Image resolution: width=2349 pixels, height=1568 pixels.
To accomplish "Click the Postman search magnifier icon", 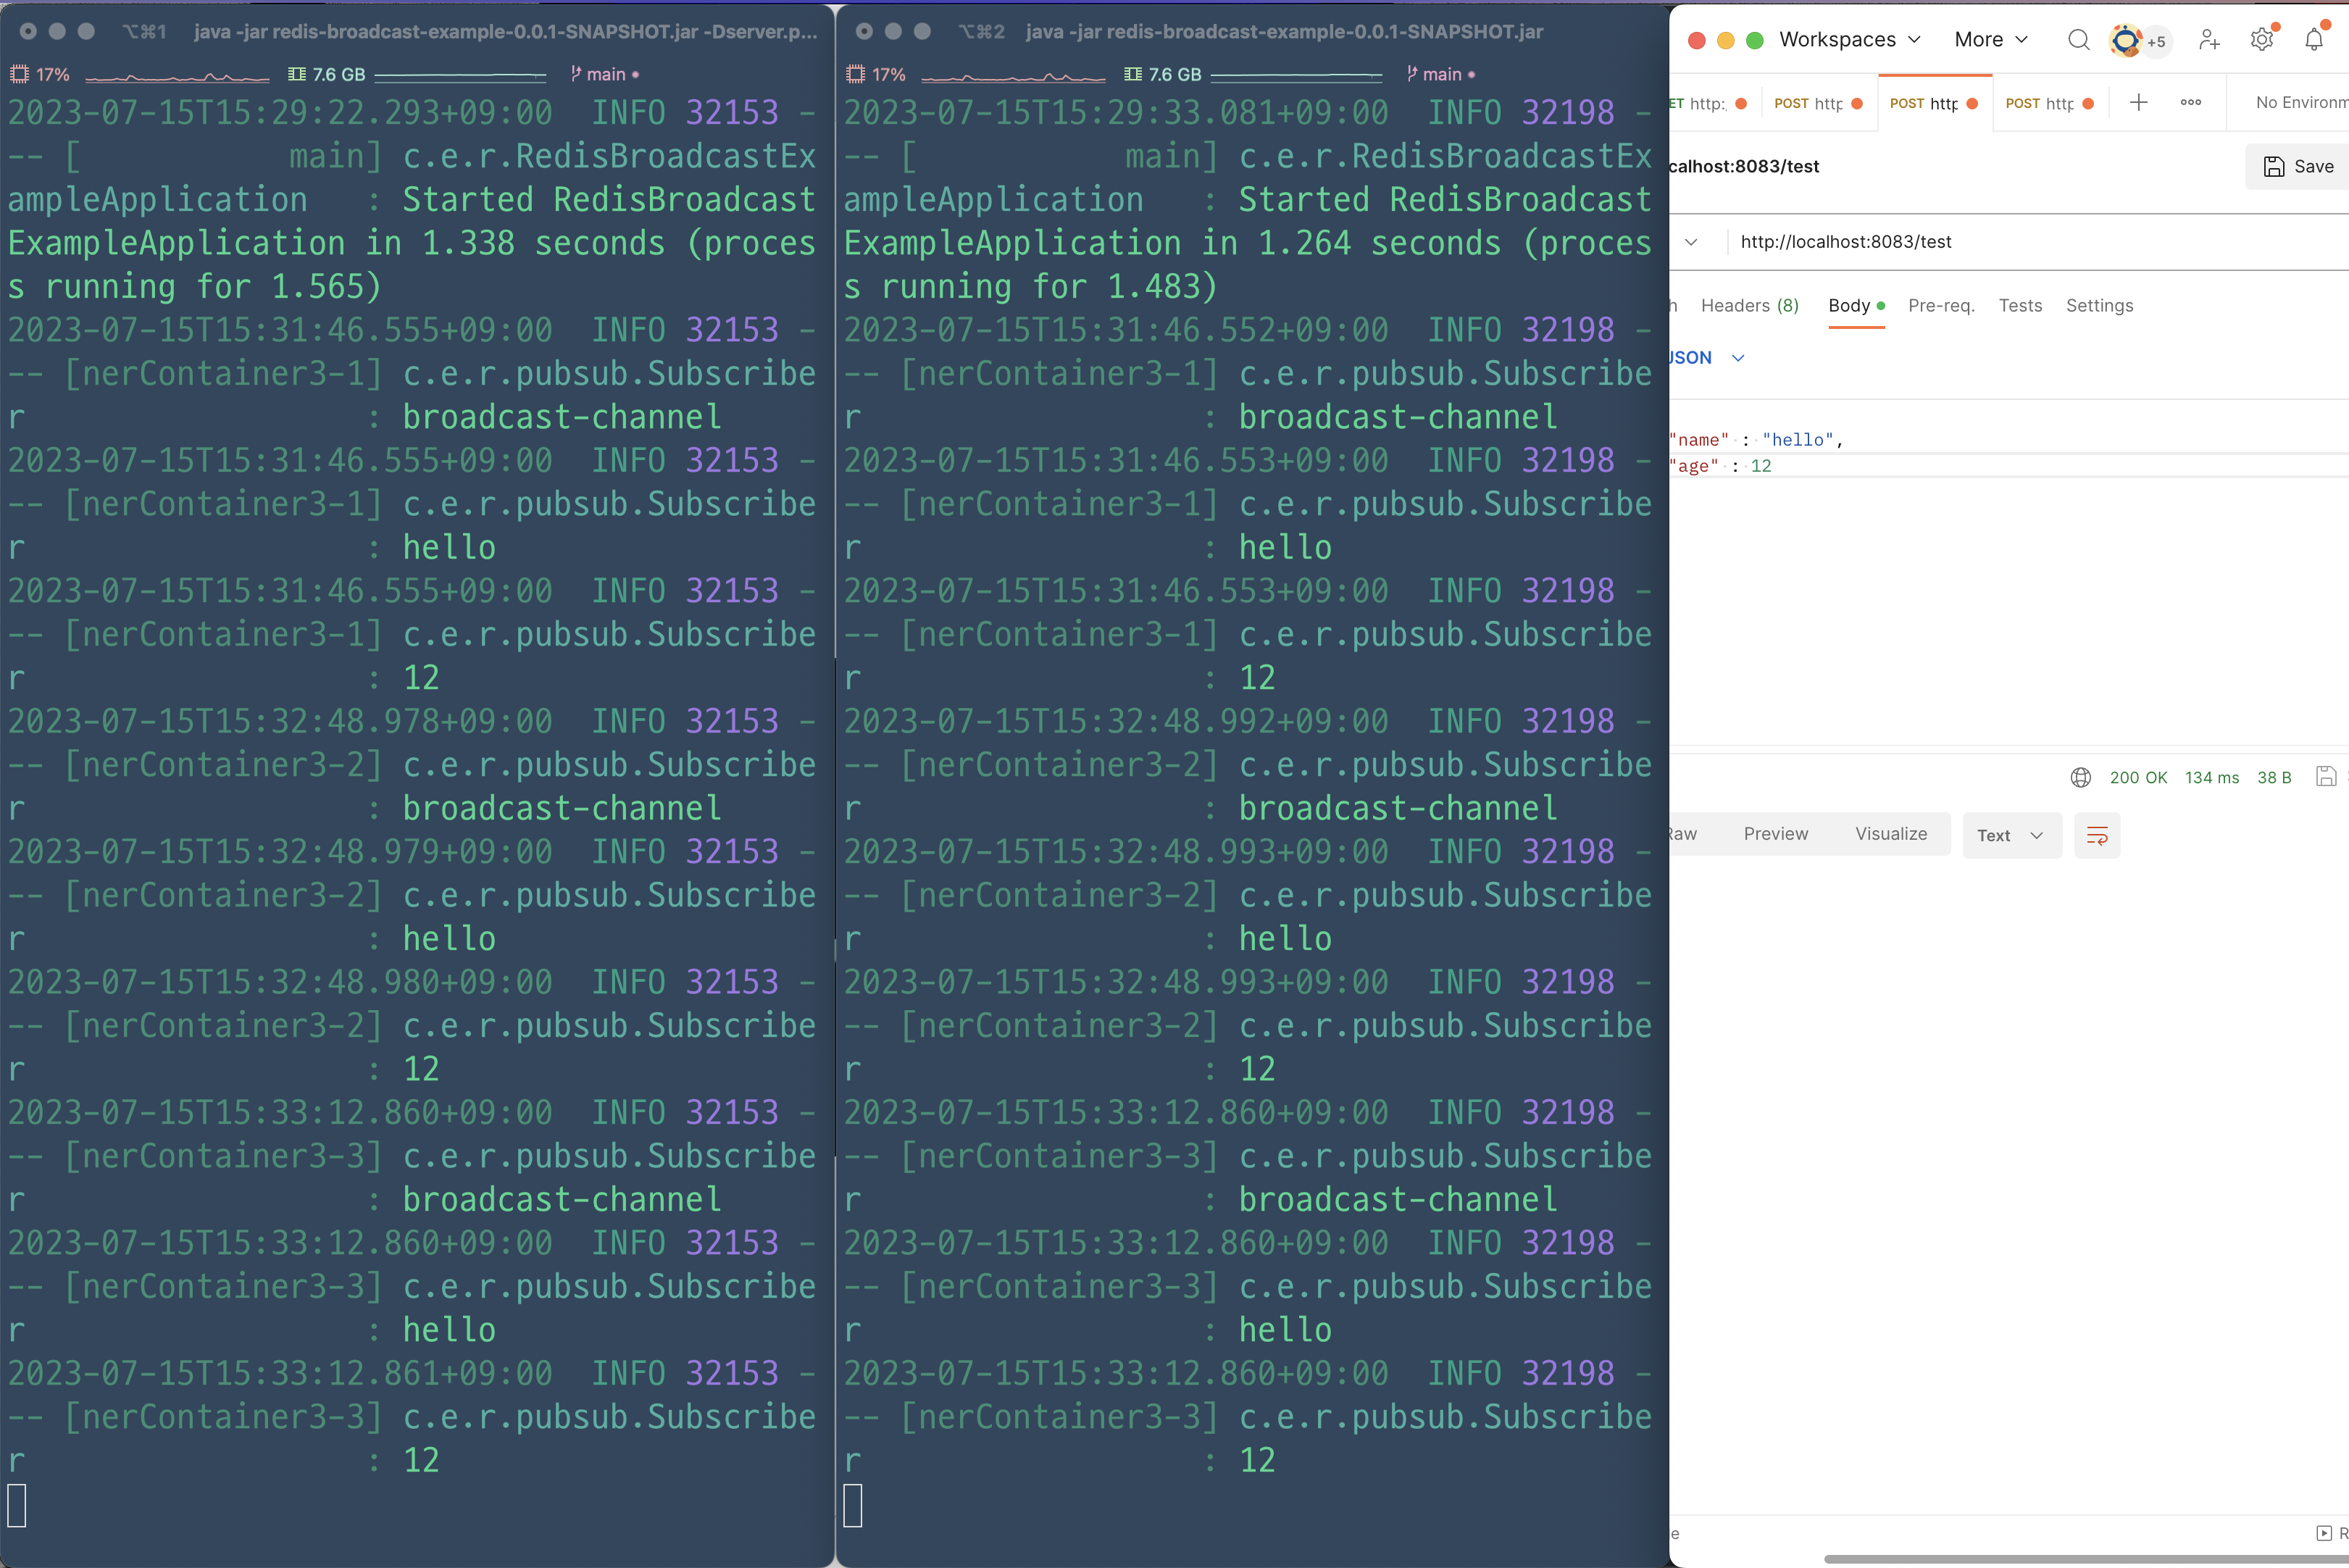I will point(2078,40).
